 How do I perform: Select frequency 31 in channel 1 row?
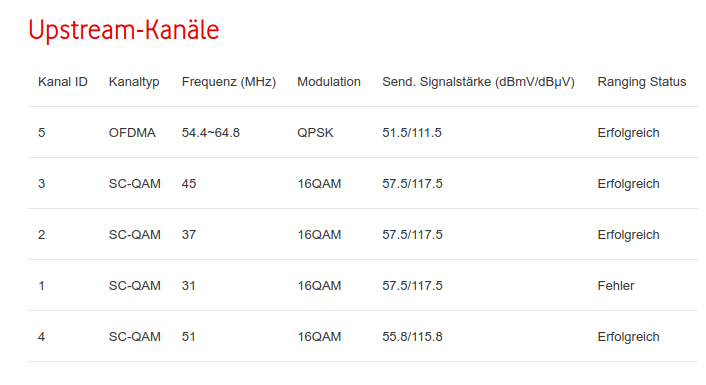tap(189, 286)
